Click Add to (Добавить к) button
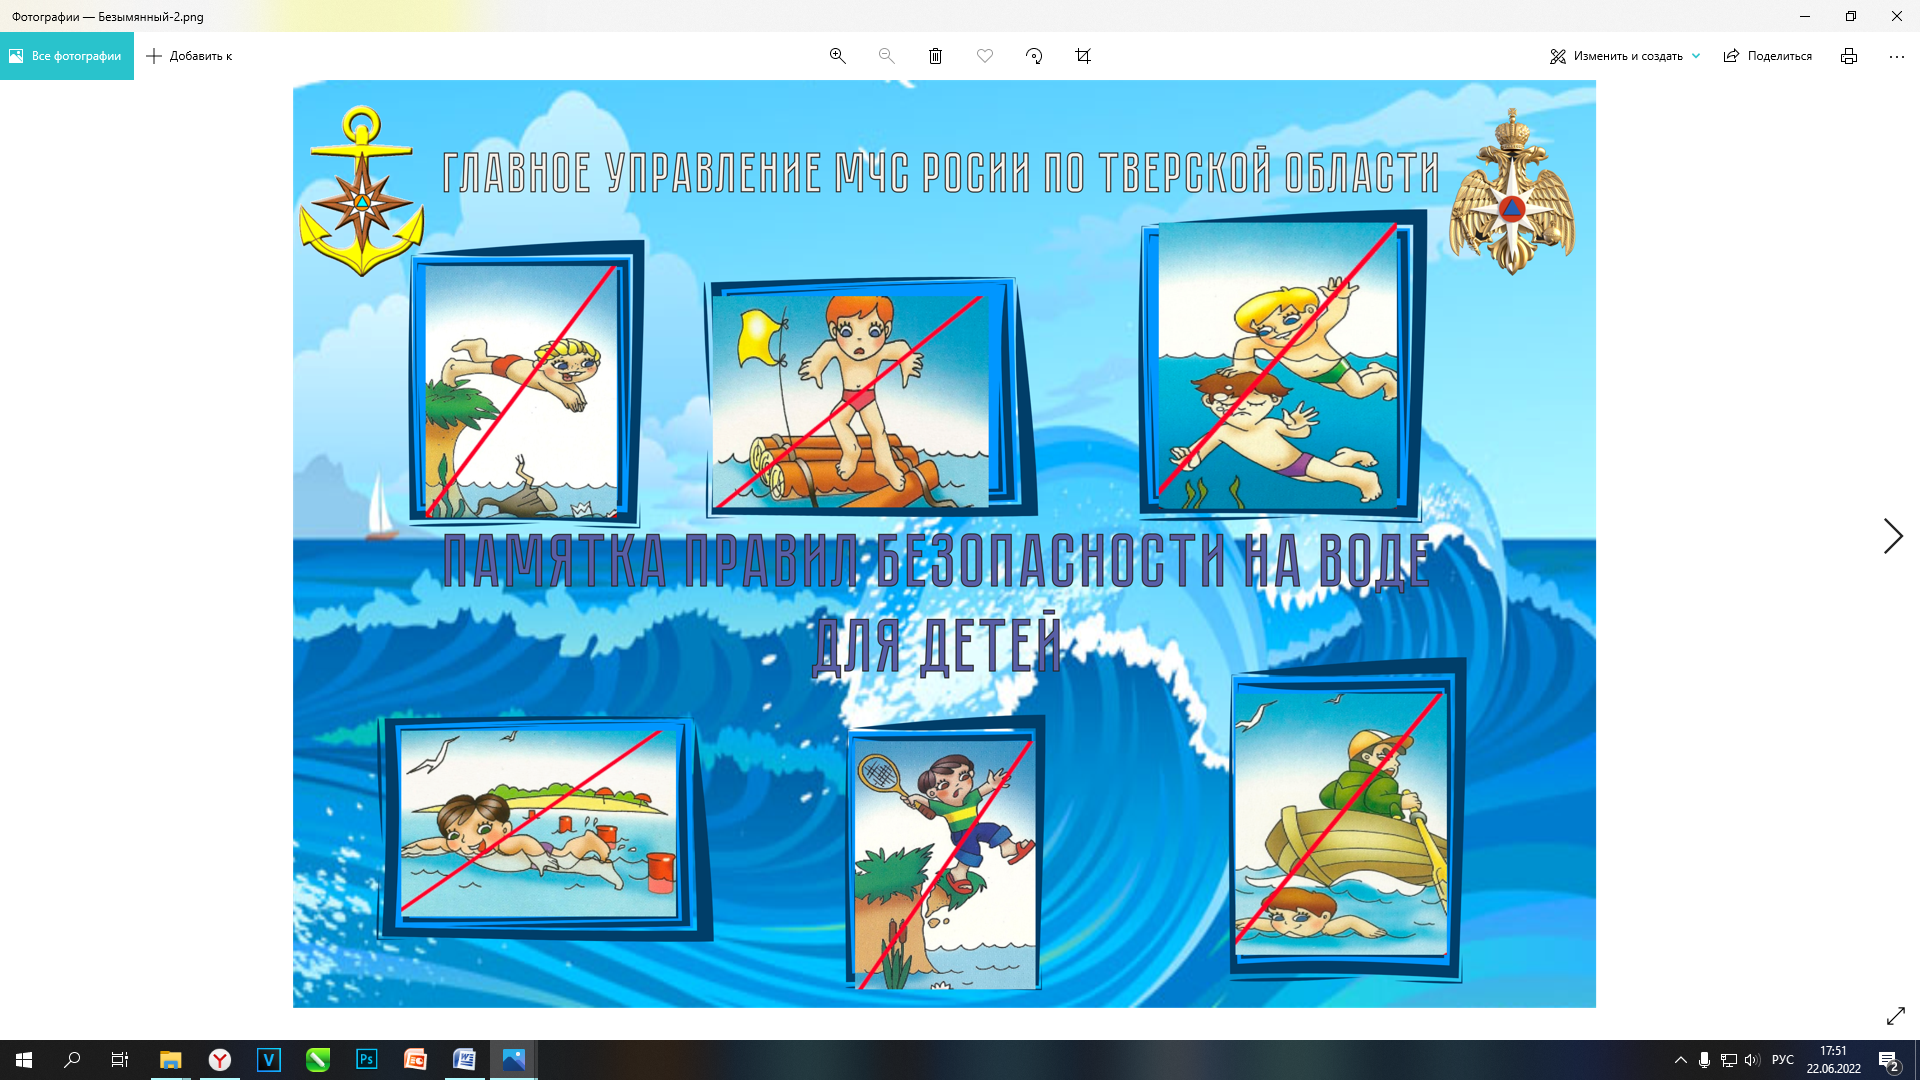 189,56
